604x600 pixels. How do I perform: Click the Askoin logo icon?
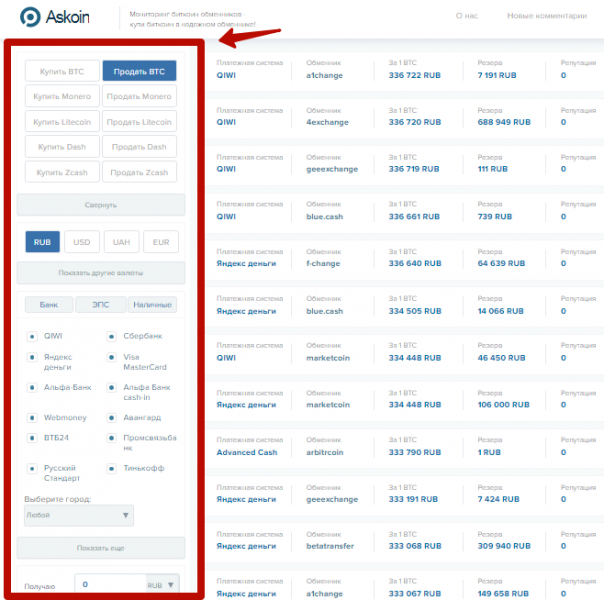tap(30, 17)
